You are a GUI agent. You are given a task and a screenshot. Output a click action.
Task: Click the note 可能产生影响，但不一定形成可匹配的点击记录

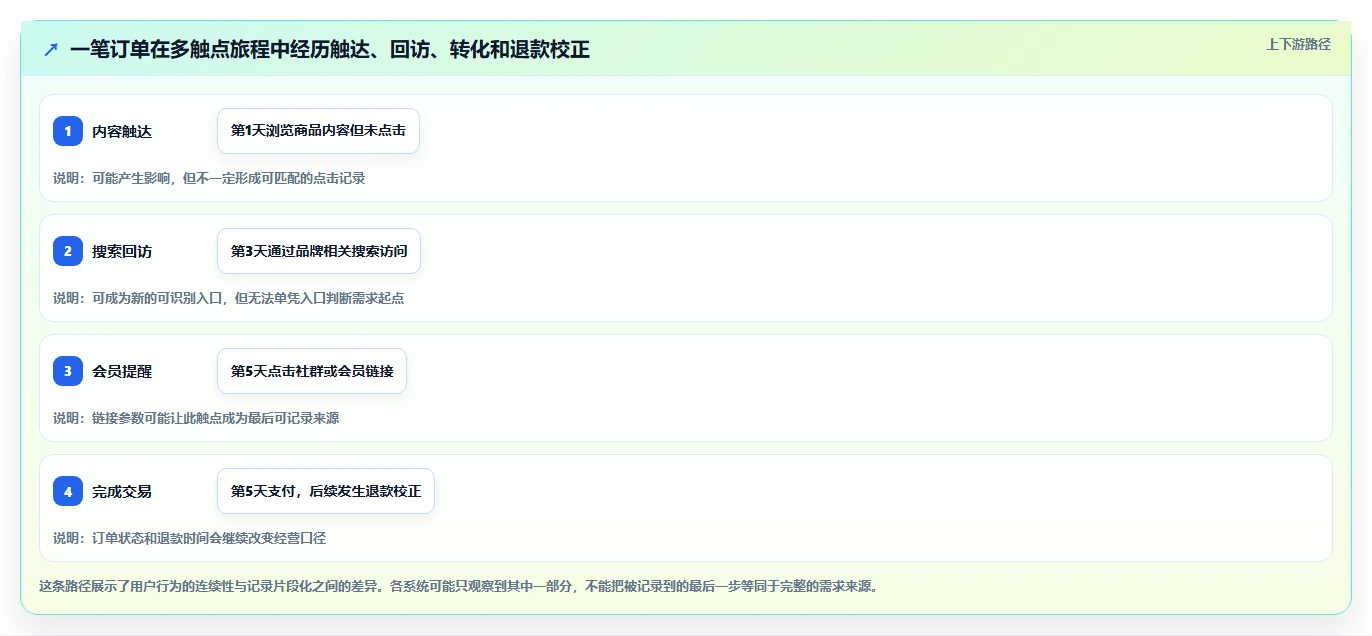[209, 178]
